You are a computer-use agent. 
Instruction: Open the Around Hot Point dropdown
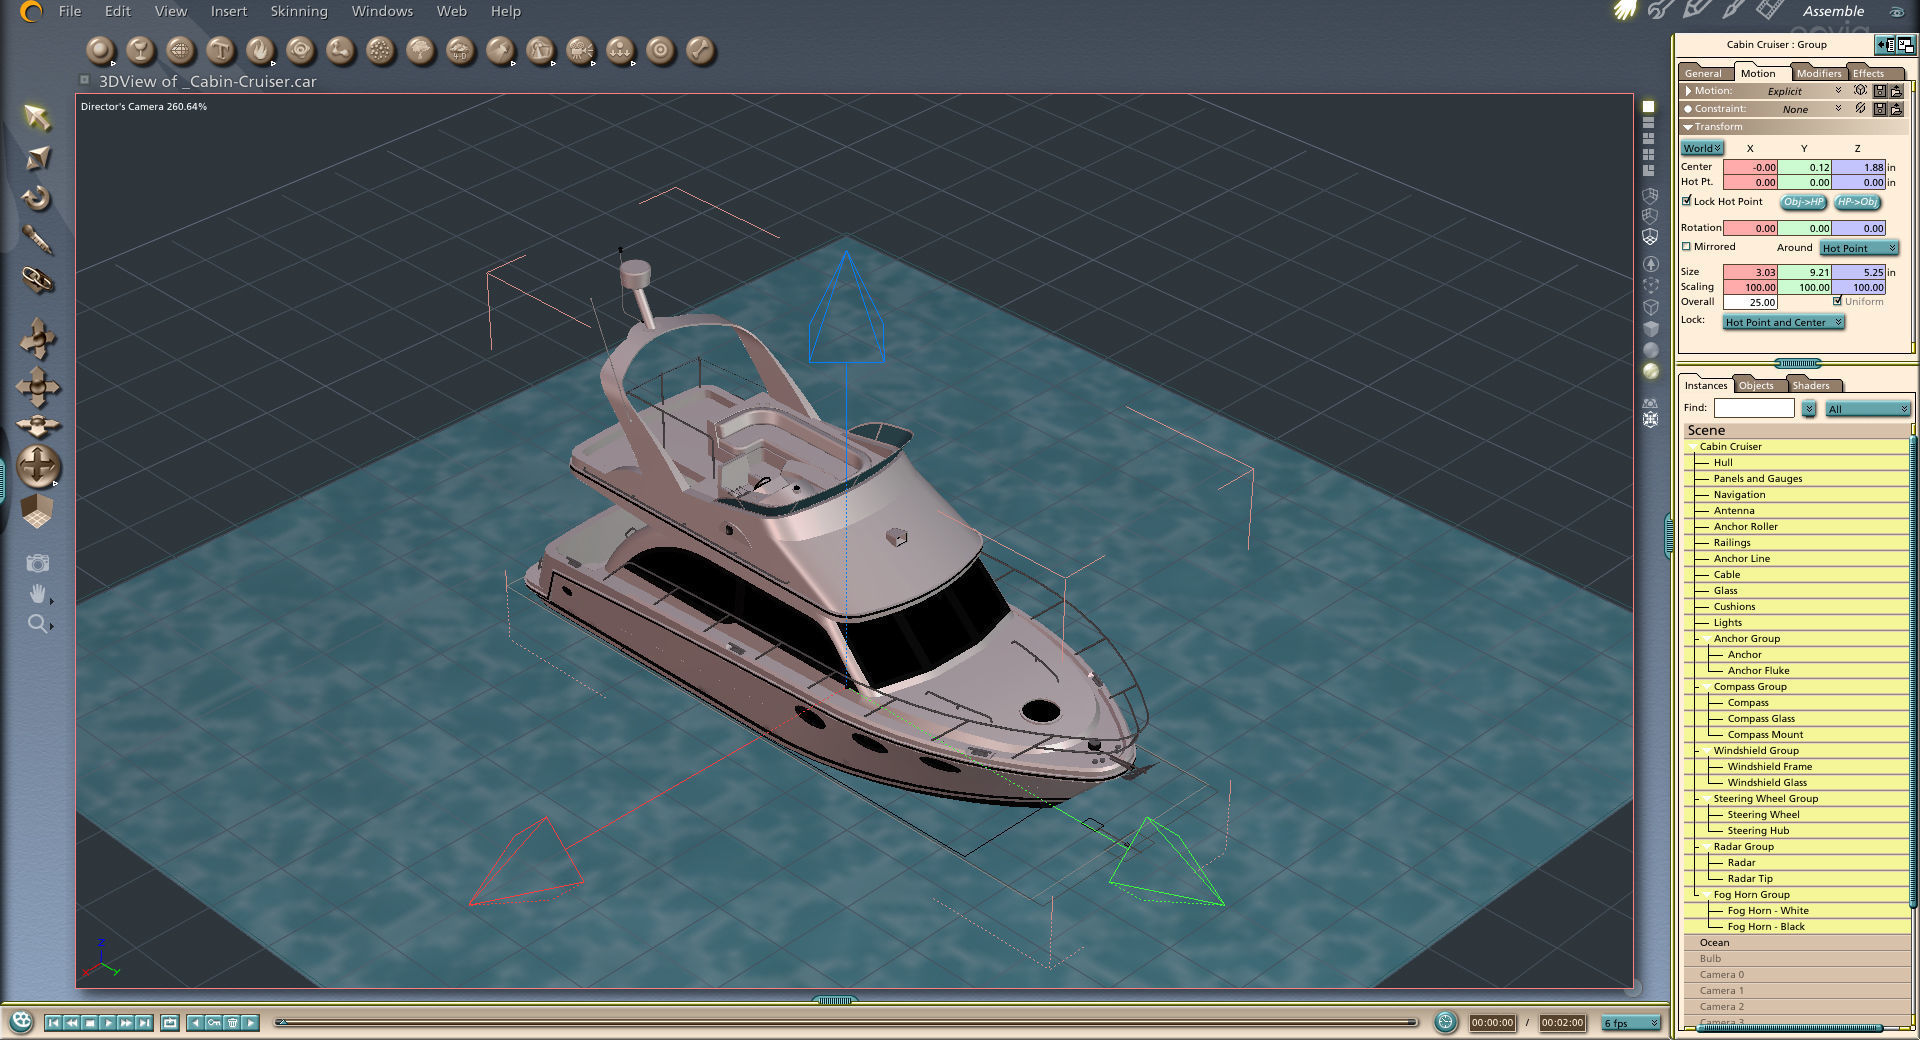coord(1859,248)
